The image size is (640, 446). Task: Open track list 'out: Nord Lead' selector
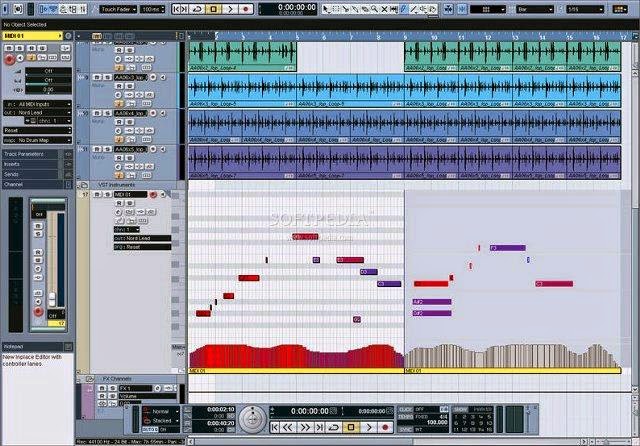coord(142,238)
